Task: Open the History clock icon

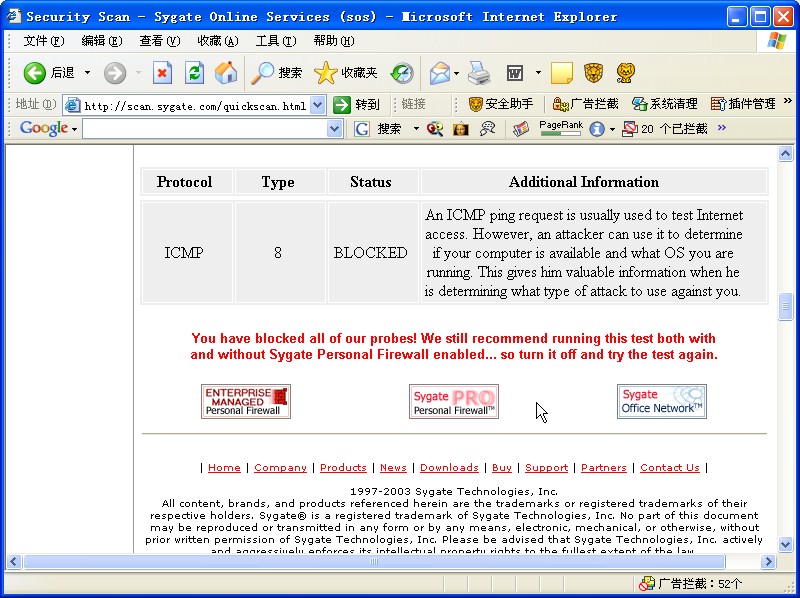Action: pyautogui.click(x=402, y=73)
